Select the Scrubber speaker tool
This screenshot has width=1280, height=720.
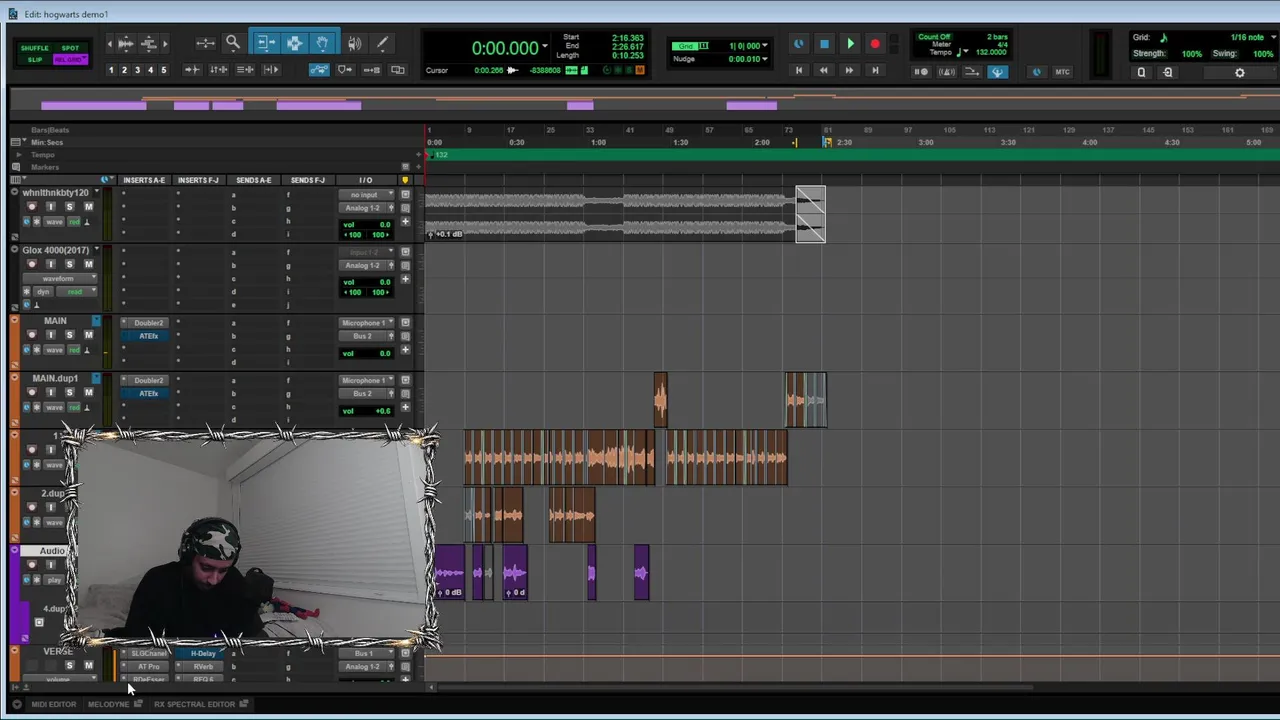tap(355, 43)
